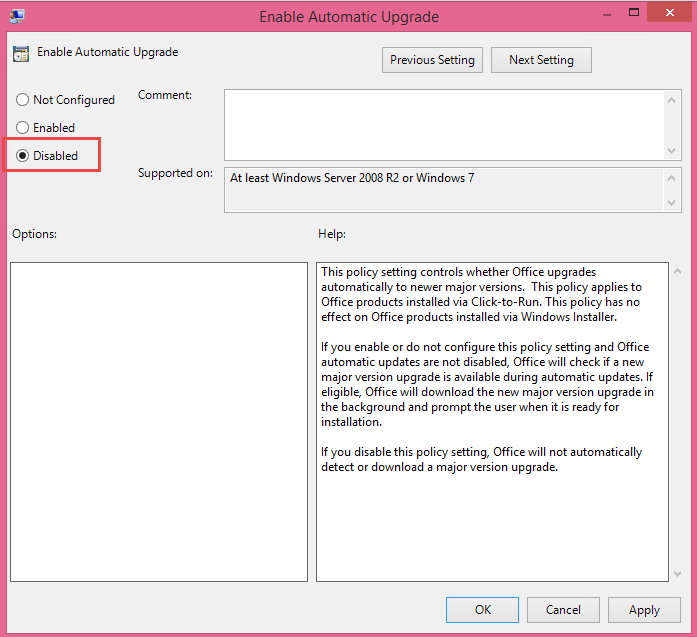
Task: Confirm the setting with OK
Action: pos(482,610)
